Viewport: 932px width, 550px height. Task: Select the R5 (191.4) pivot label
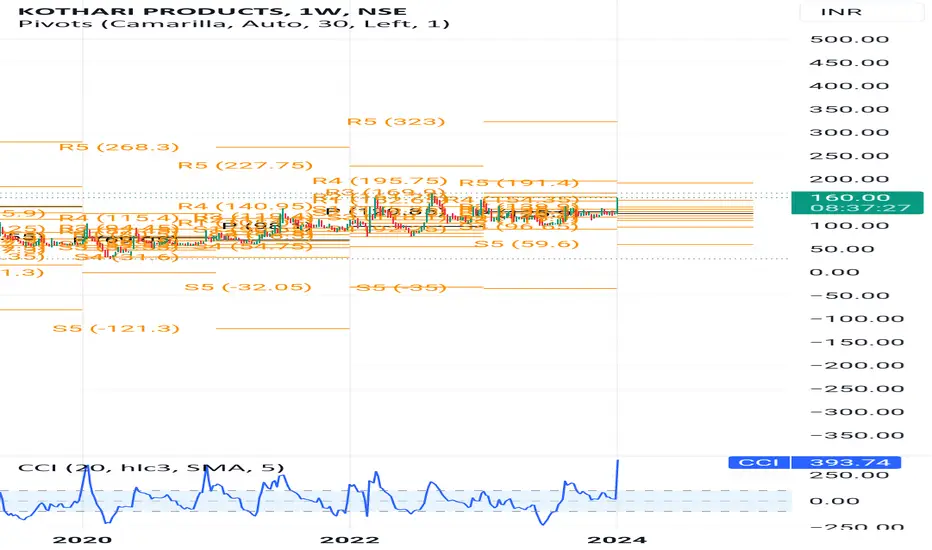tap(519, 183)
